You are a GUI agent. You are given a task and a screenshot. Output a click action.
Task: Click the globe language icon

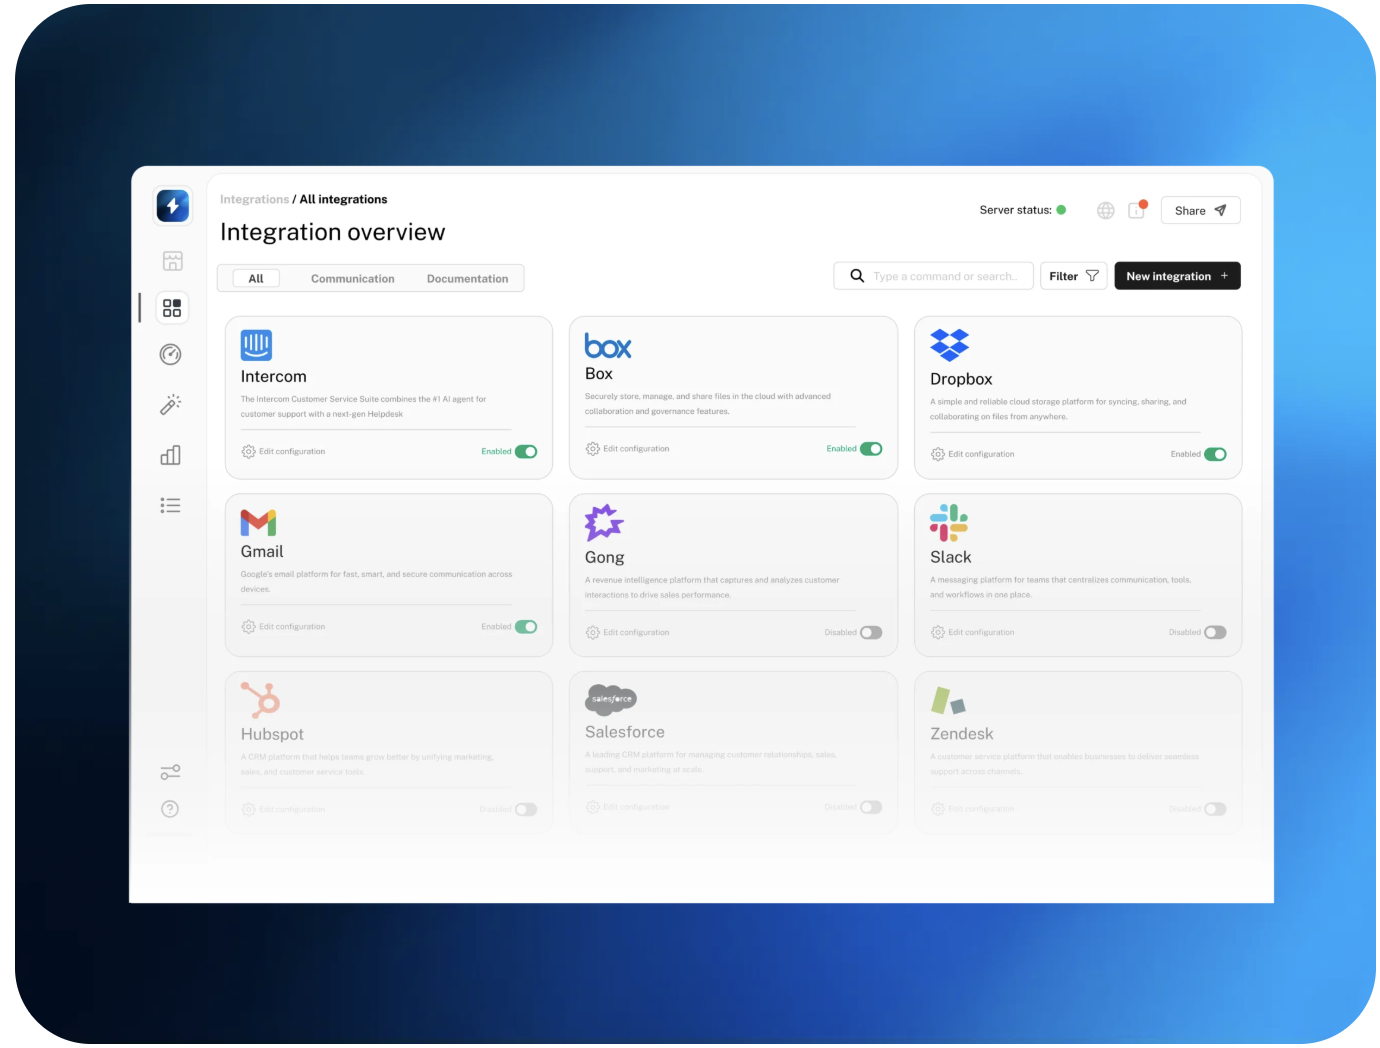pos(1105,210)
